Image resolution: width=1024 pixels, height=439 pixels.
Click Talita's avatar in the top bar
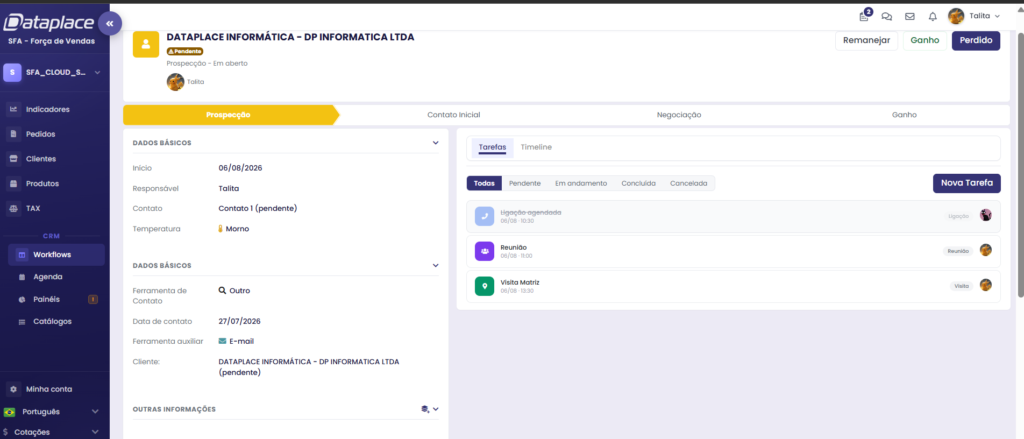tap(956, 16)
